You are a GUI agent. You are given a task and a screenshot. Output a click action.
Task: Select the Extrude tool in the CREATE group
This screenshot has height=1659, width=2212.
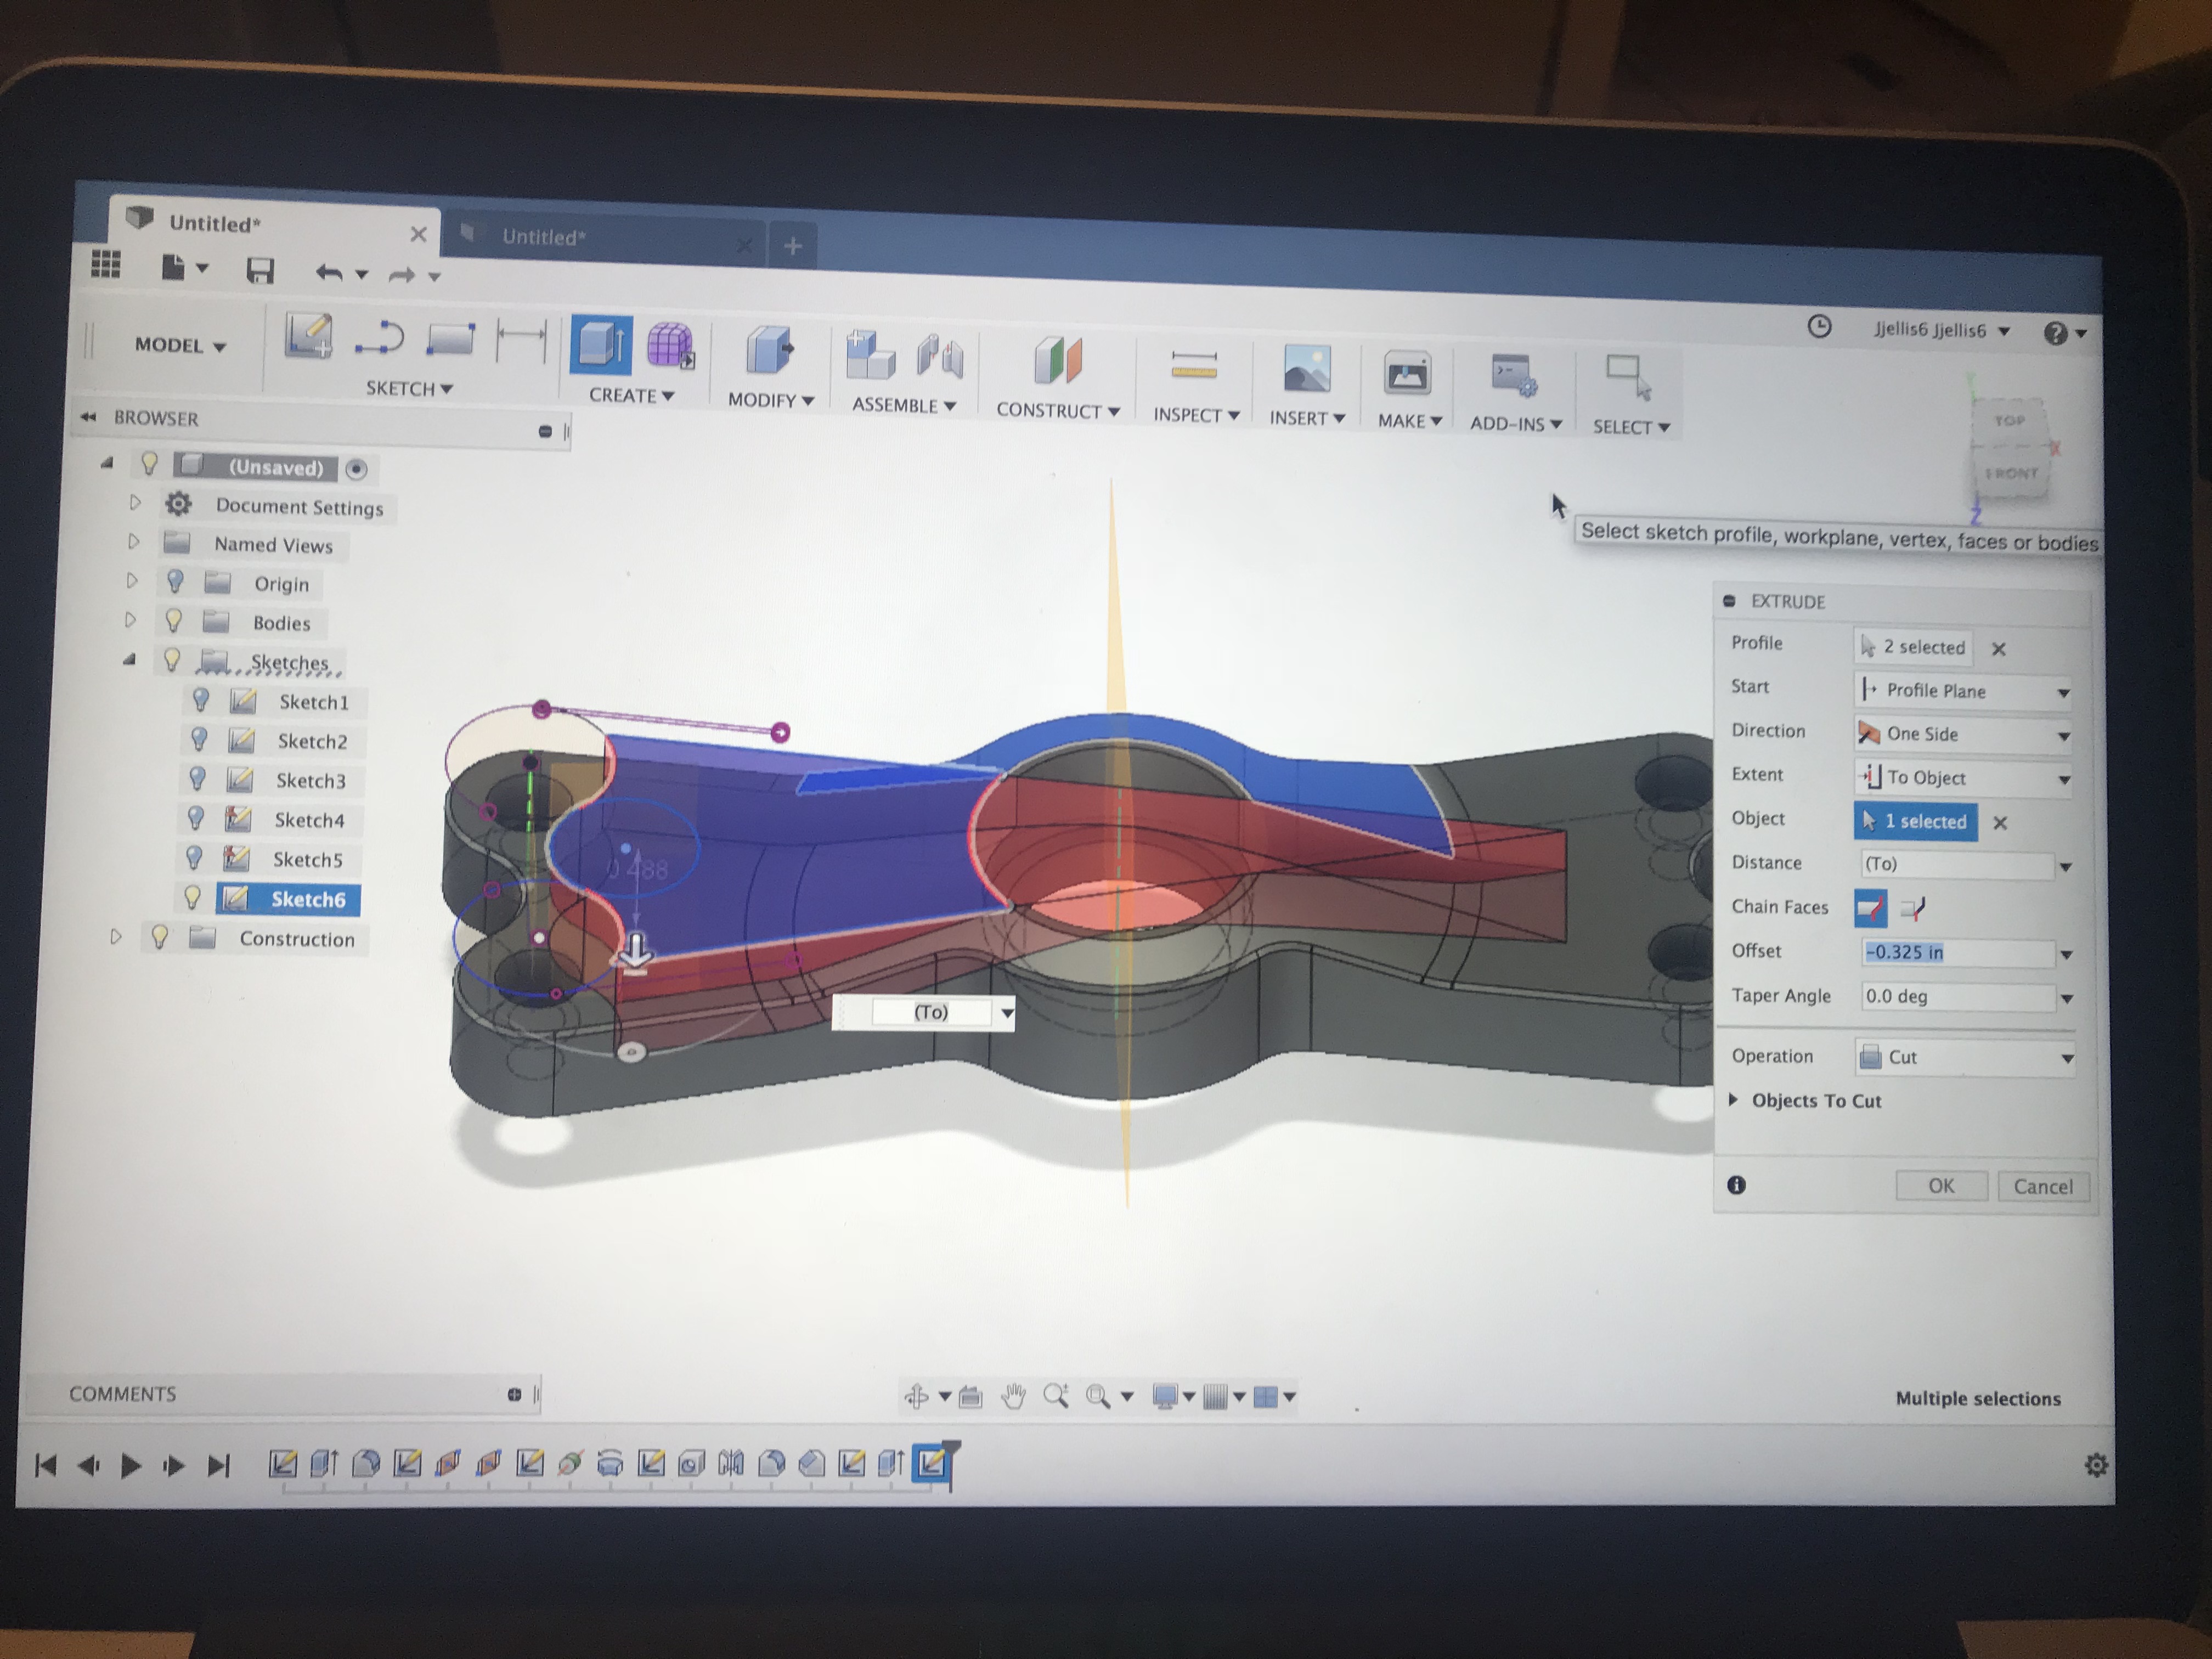pos(601,345)
